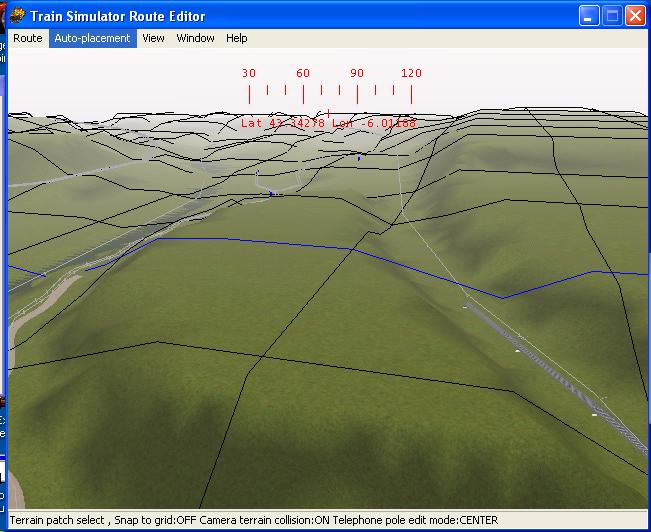651x532 pixels.
Task: Click the compass heading 60 marker
Action: coord(303,73)
